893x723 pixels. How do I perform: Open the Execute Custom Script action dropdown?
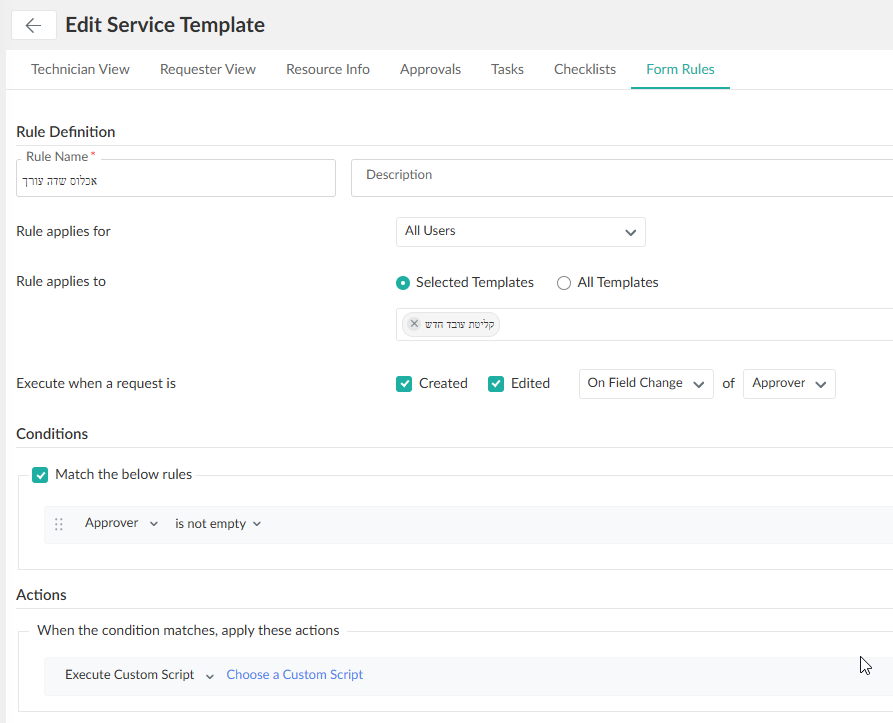coord(139,675)
